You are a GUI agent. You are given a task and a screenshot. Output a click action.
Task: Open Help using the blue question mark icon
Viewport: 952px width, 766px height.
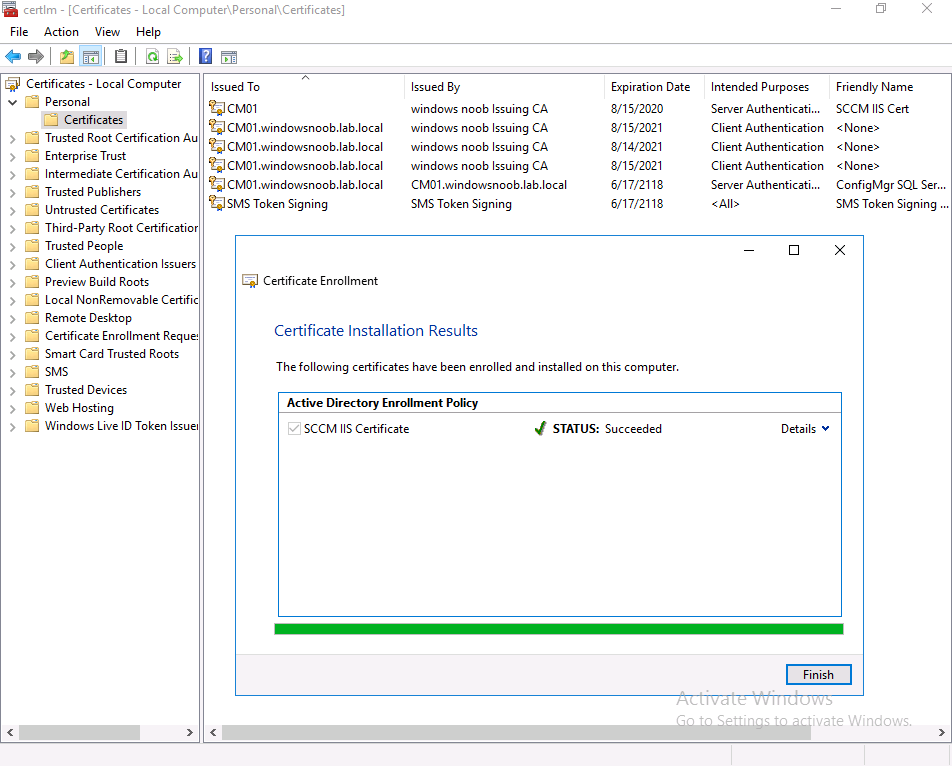point(206,56)
